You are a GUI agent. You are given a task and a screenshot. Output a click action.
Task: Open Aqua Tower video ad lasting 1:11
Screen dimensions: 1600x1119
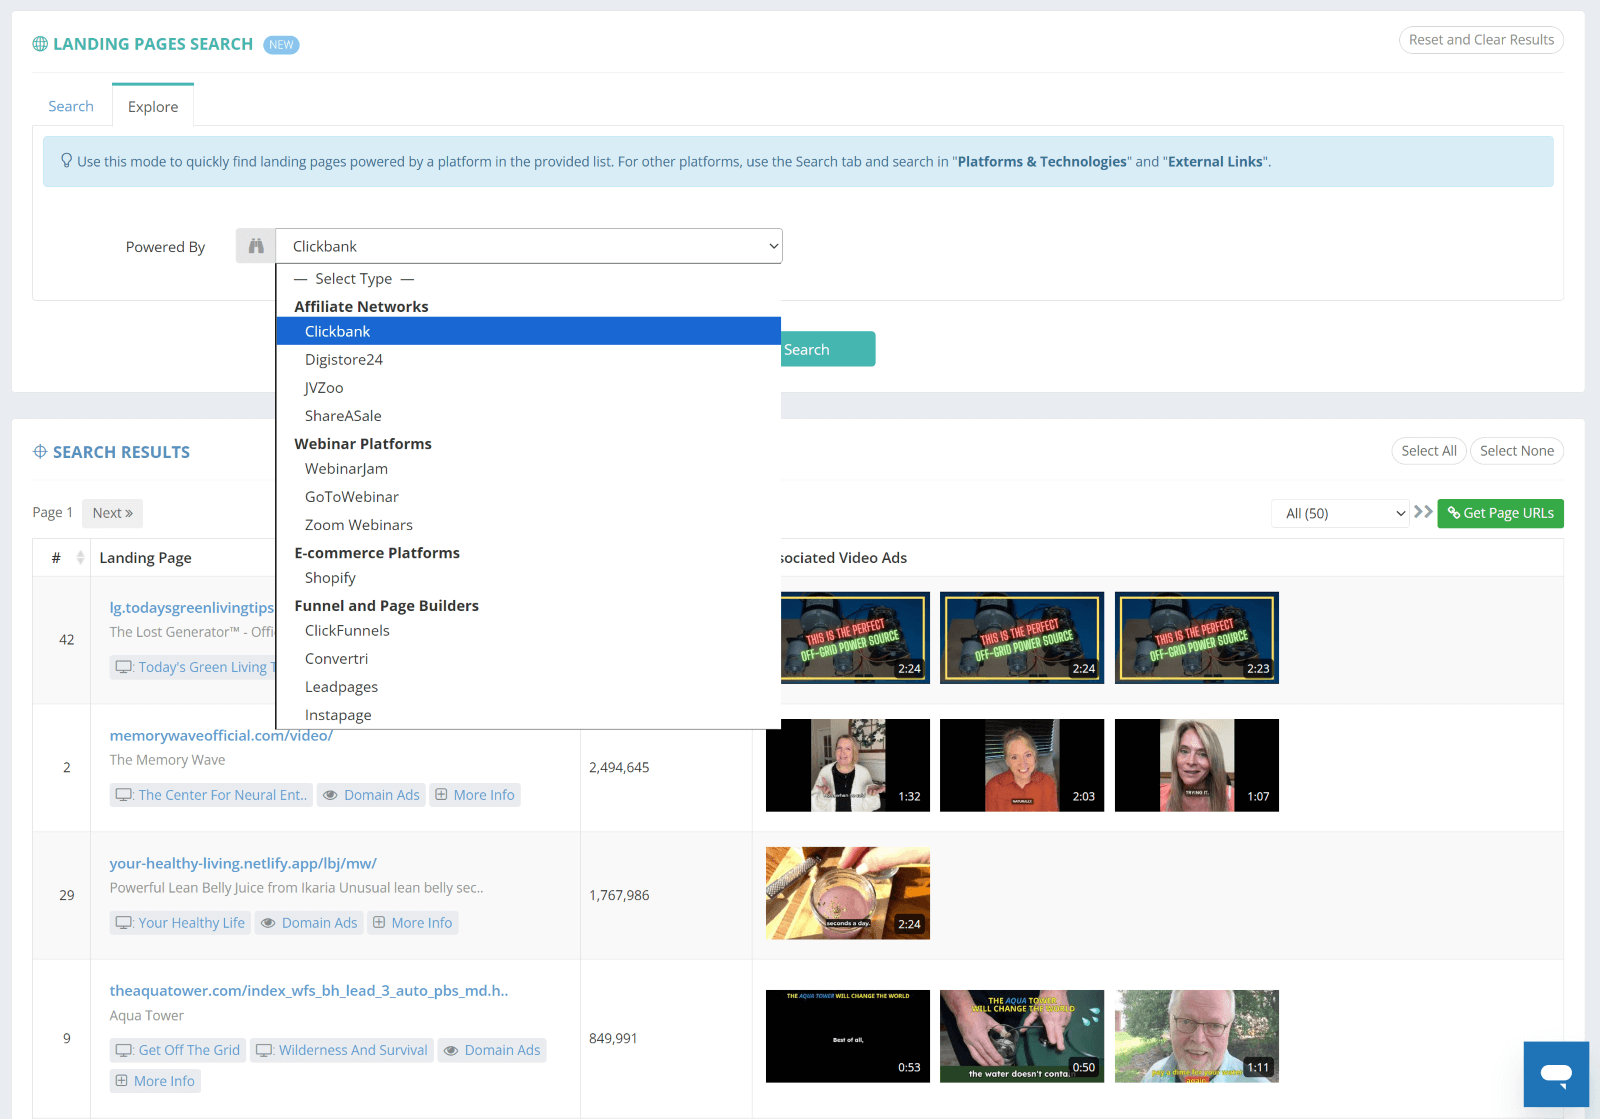[x=1197, y=1036]
